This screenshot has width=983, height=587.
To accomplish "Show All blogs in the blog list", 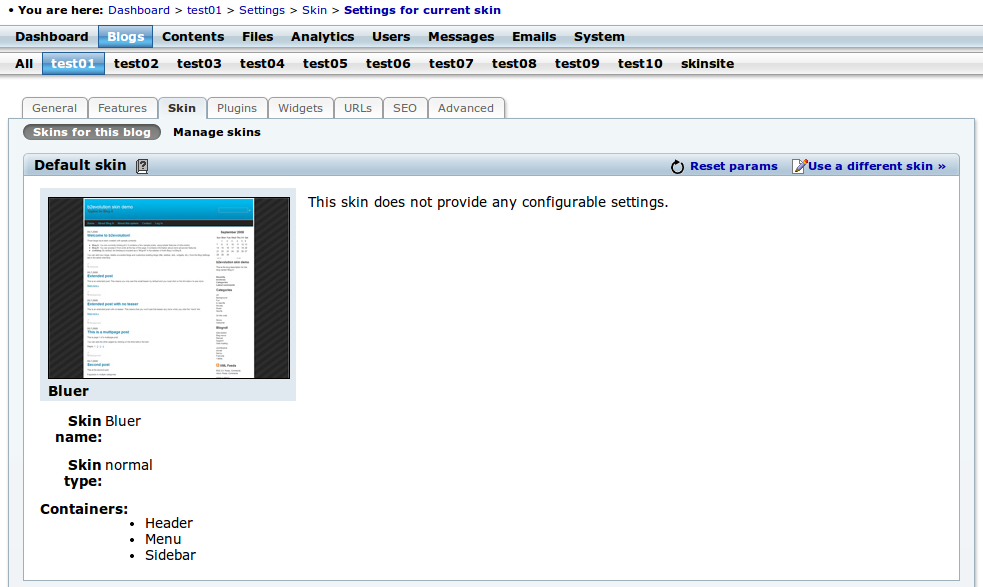I will coord(24,63).
